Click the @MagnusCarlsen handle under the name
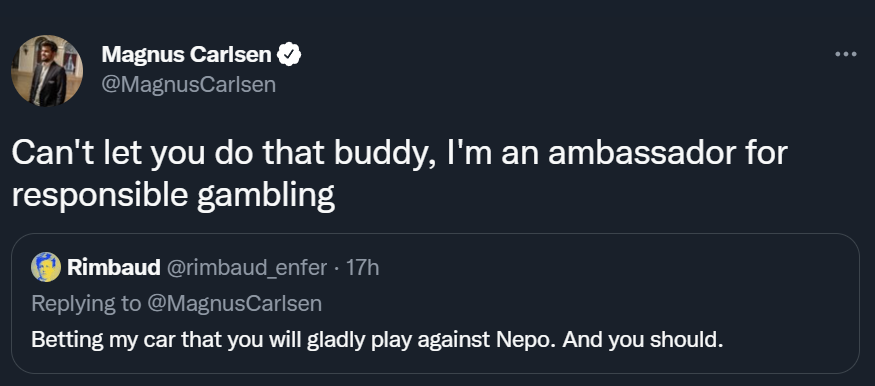The width and height of the screenshot is (875, 386). point(189,85)
